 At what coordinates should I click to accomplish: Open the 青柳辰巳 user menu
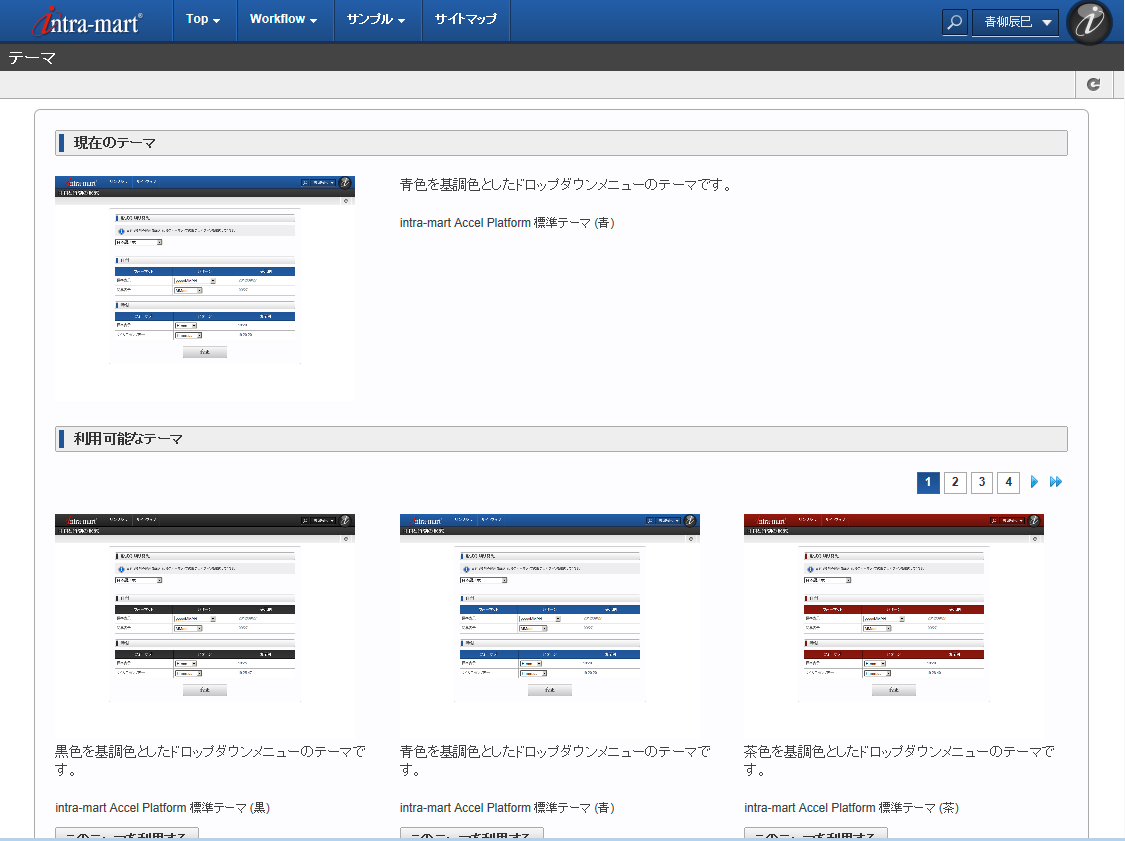[x=1015, y=22]
